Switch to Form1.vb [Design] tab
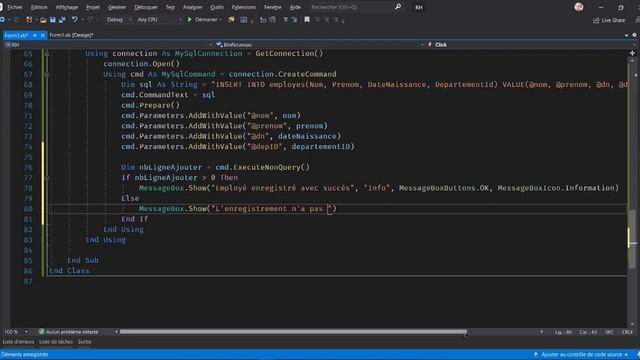The image size is (640, 360). point(71,35)
